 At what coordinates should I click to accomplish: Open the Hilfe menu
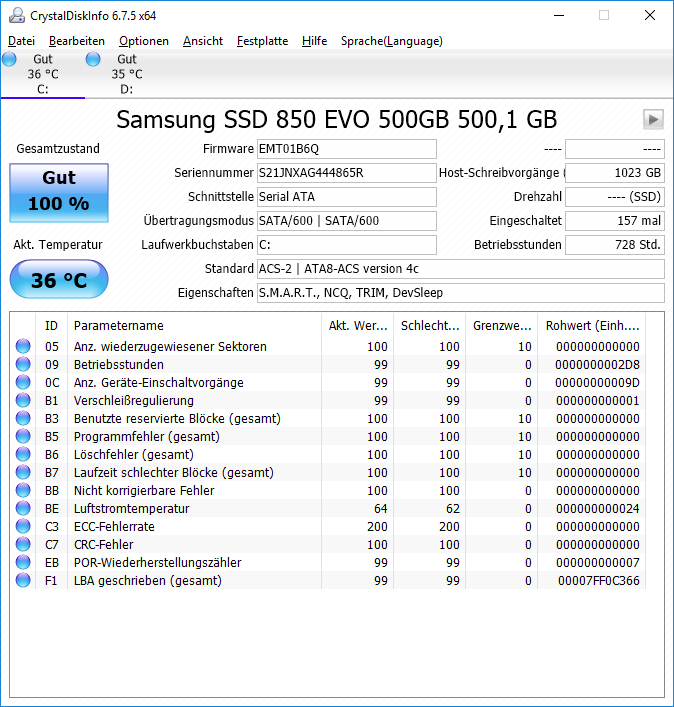tap(314, 41)
